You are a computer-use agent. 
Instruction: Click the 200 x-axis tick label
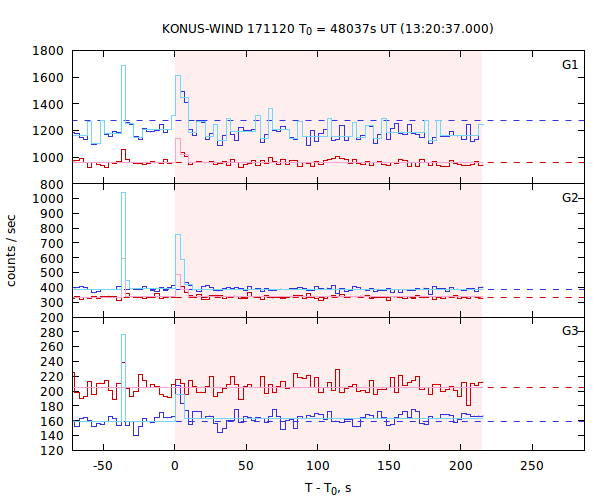(x=461, y=466)
